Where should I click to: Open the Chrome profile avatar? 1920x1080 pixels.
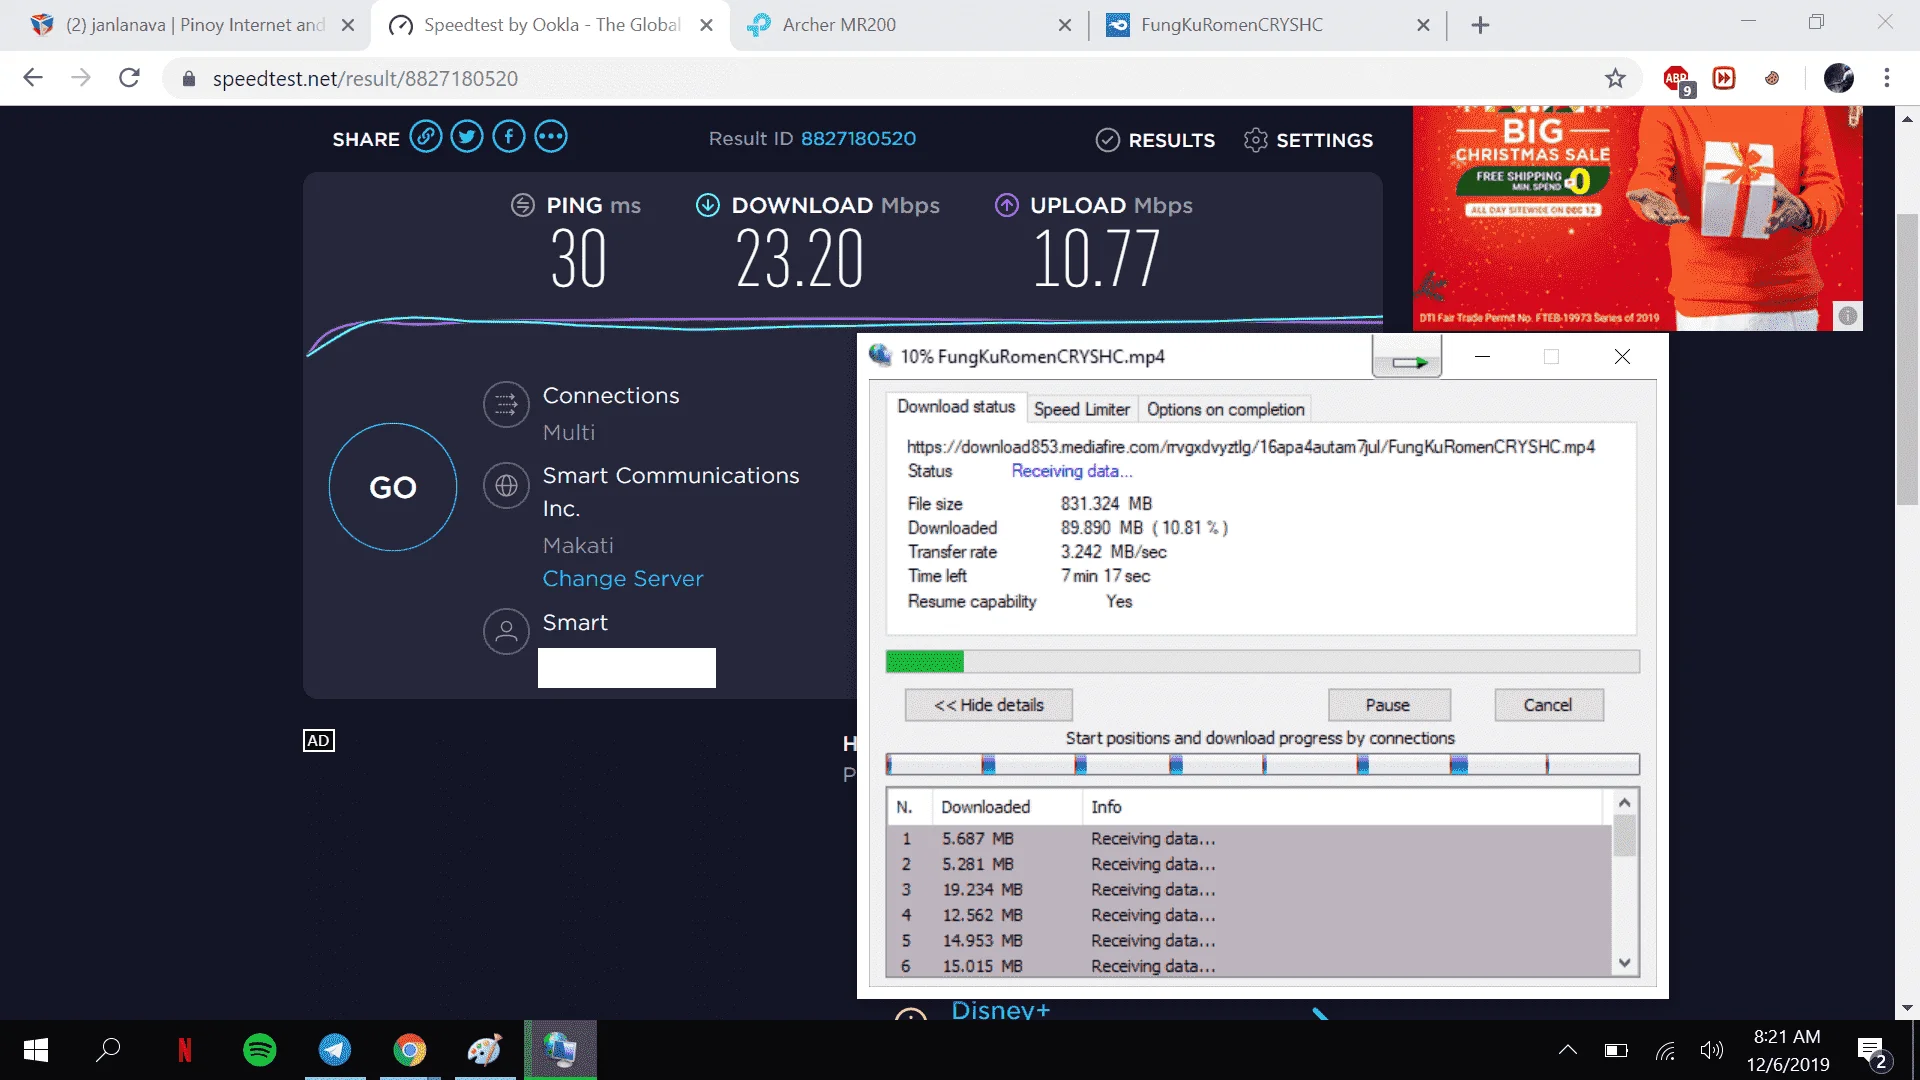point(1839,78)
